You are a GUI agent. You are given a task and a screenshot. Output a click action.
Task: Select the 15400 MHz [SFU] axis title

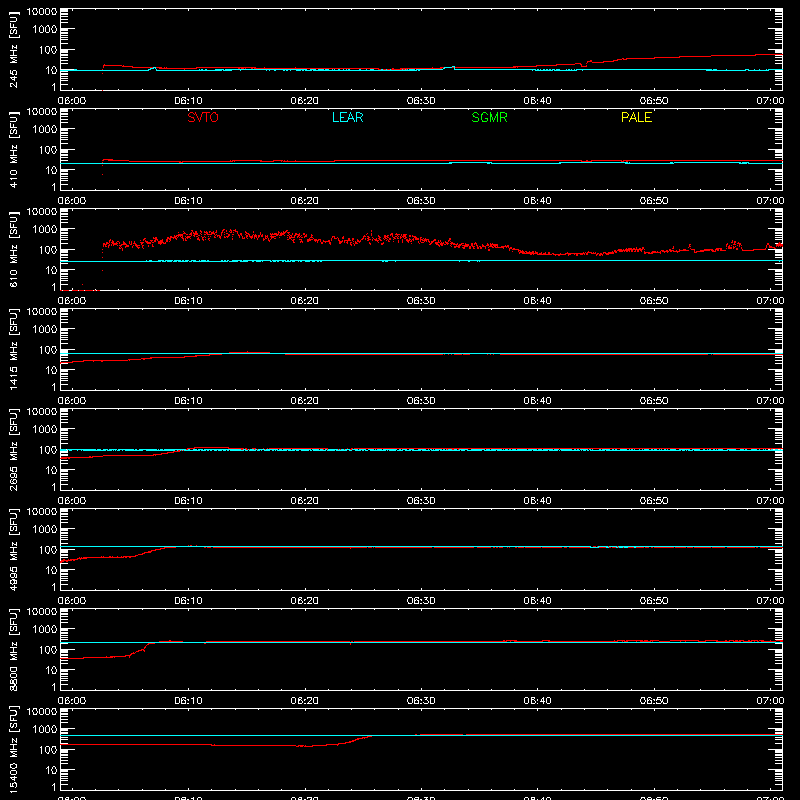(x=14, y=750)
